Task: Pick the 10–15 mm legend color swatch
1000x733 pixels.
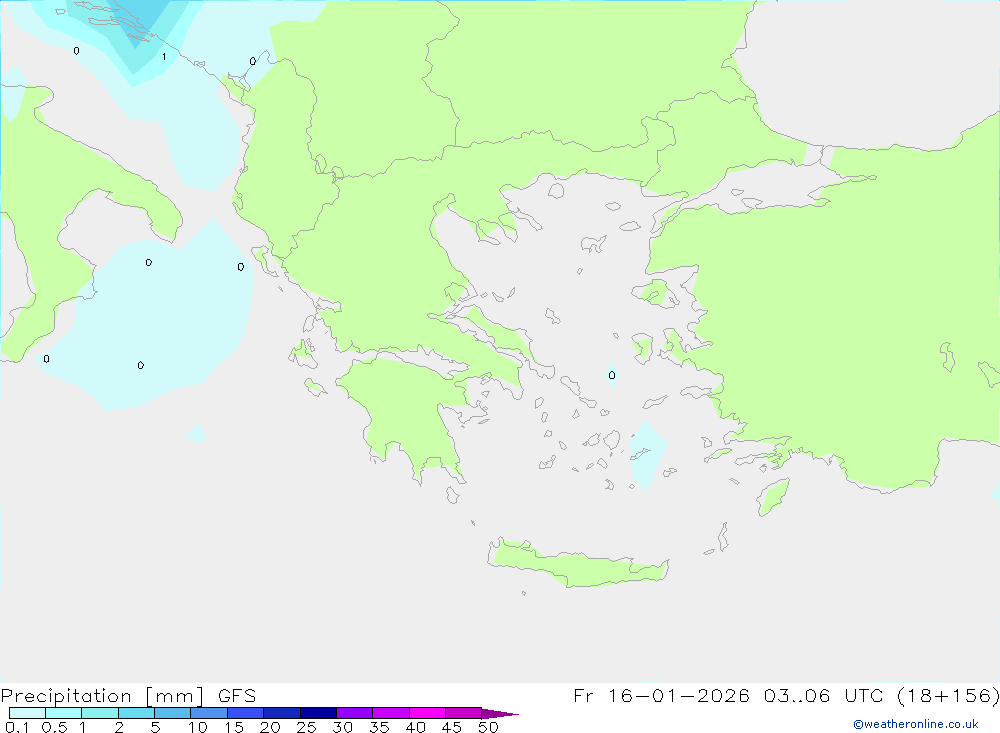Action: pos(209,713)
